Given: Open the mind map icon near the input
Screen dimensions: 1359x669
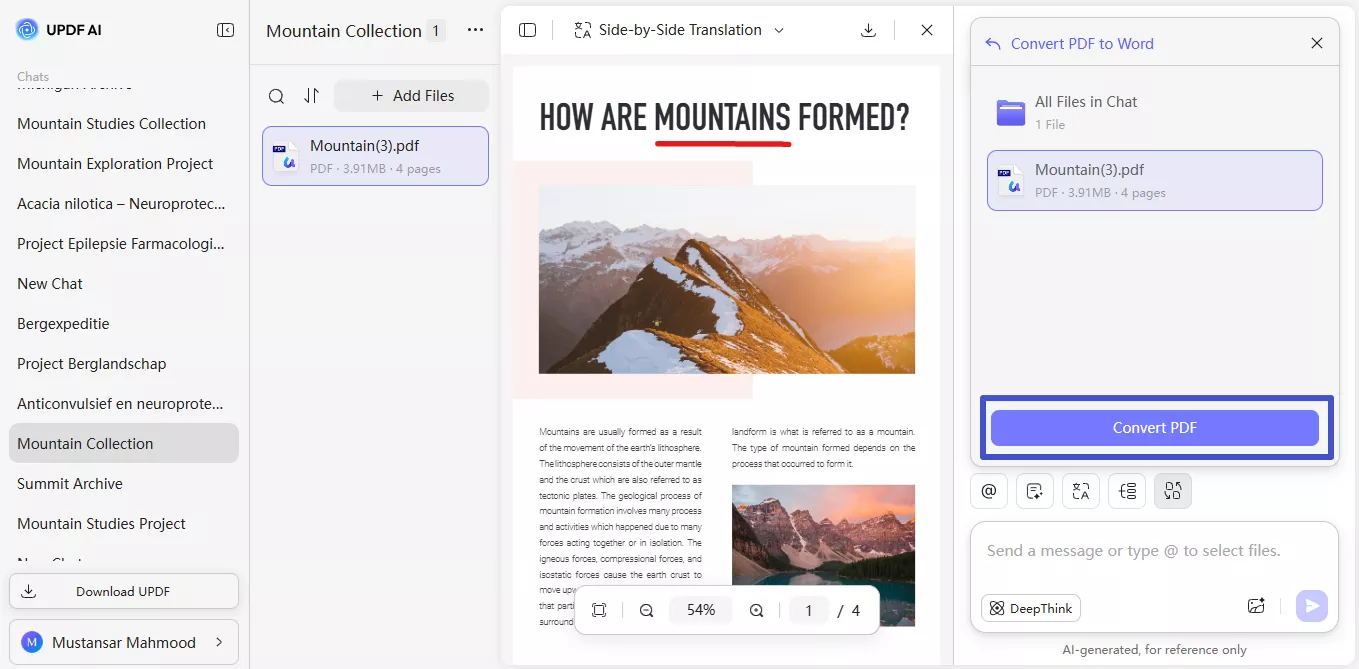Looking at the screenshot, I should point(1127,491).
